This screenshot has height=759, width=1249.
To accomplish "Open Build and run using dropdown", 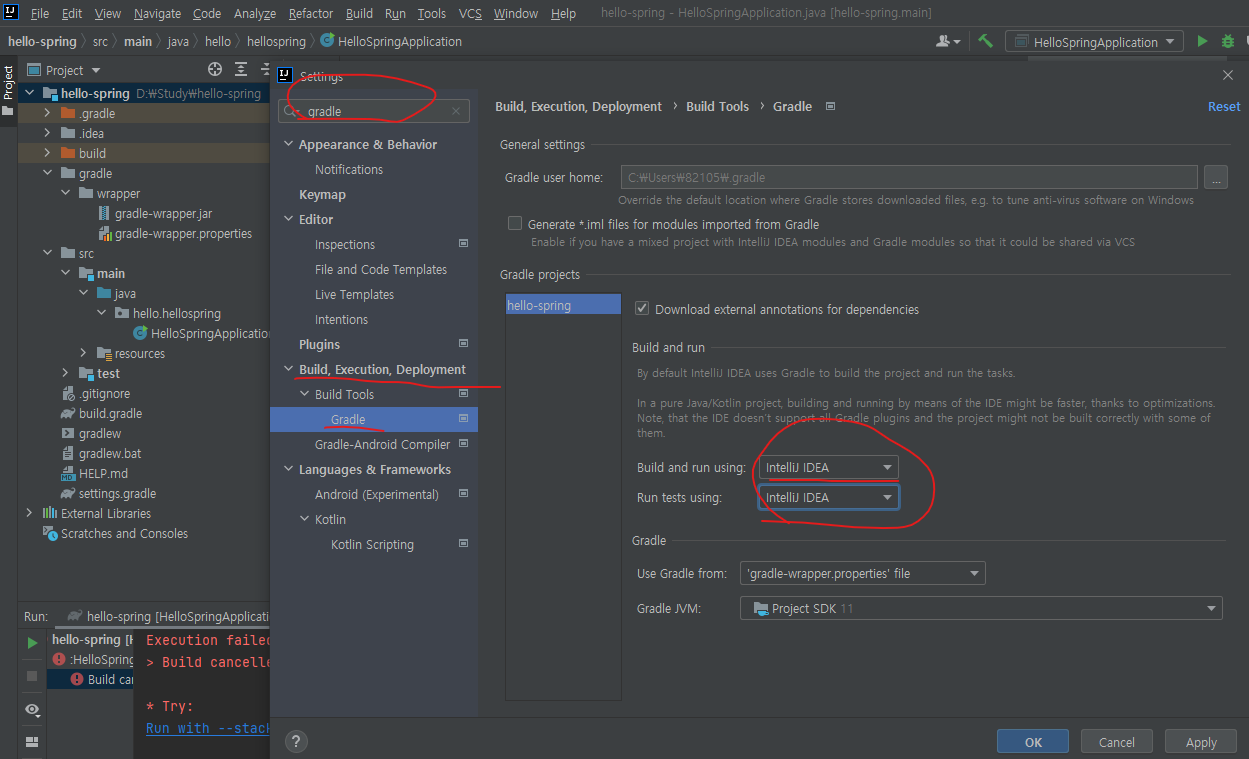I will [828, 467].
